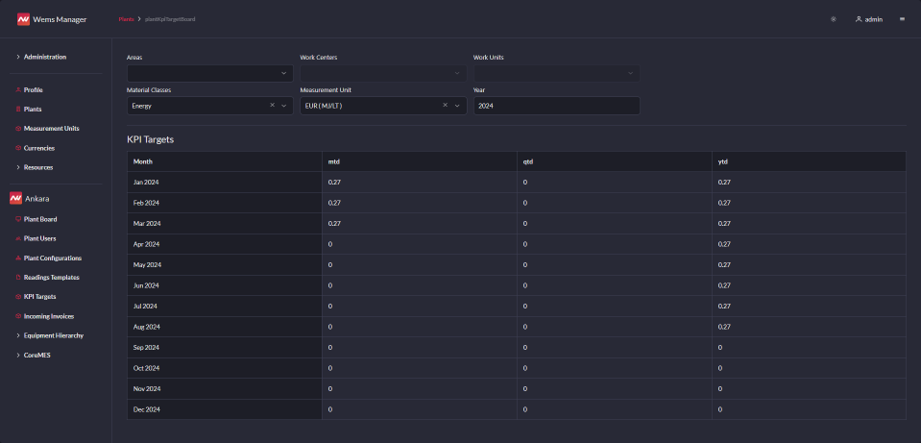Click the Plants breadcrumb link
This screenshot has width=921, height=443.
point(126,19)
